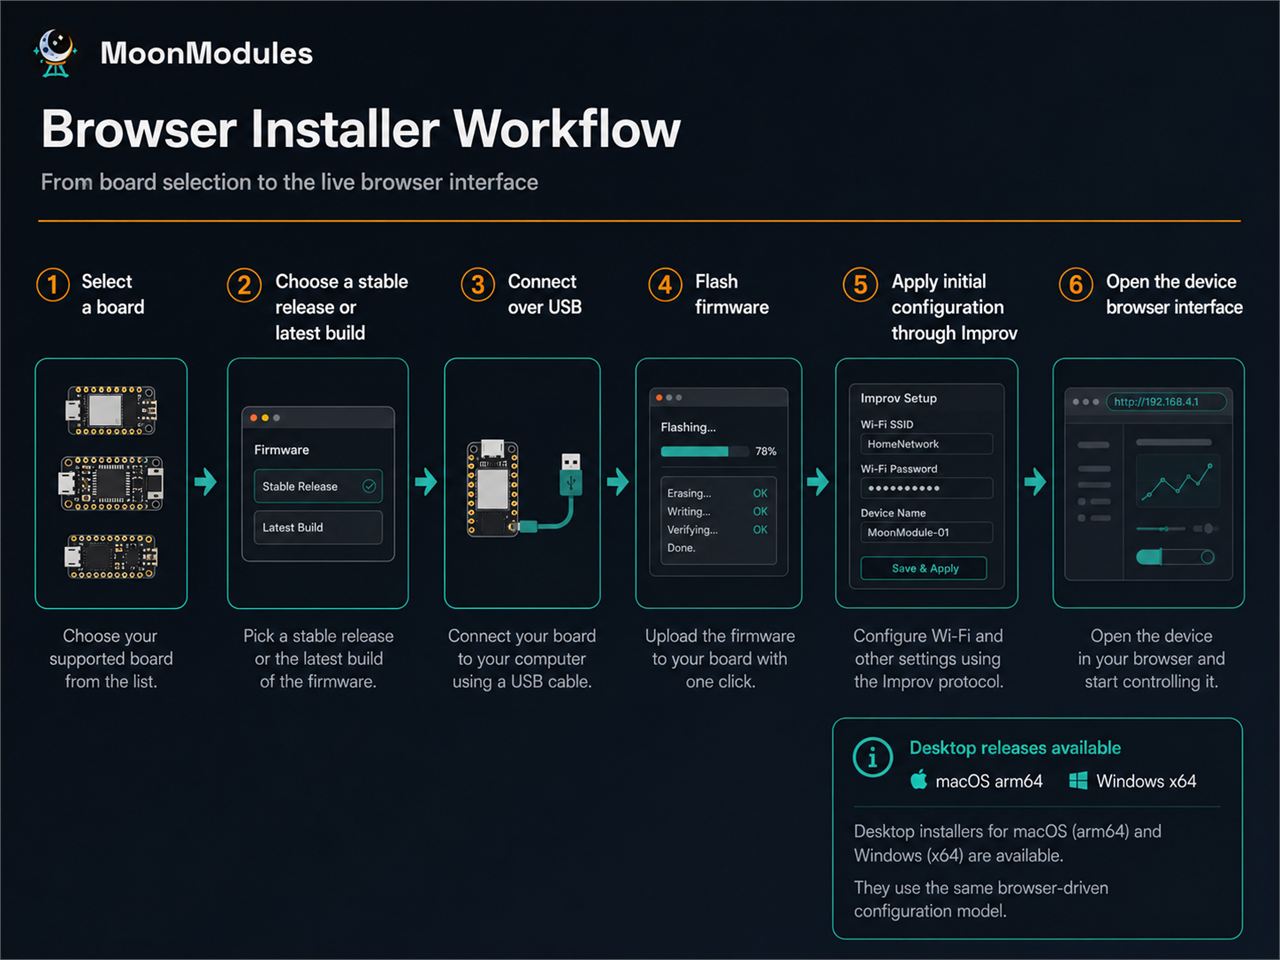This screenshot has height=960, width=1280.
Task: Click the Desktop releases available heading
Action: pyautogui.click(x=1015, y=748)
